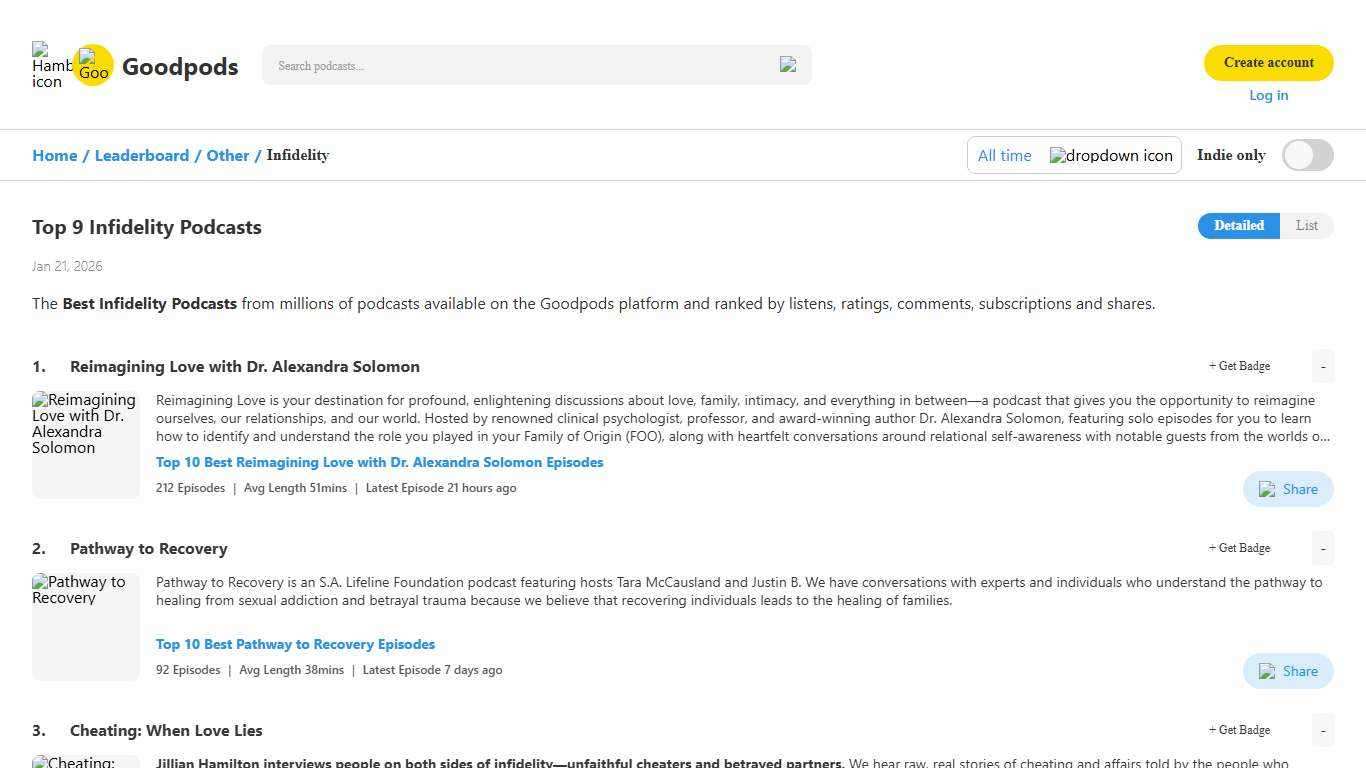Click the search magnifier icon
Viewport: 1366px width, 768px height.
tap(788, 65)
